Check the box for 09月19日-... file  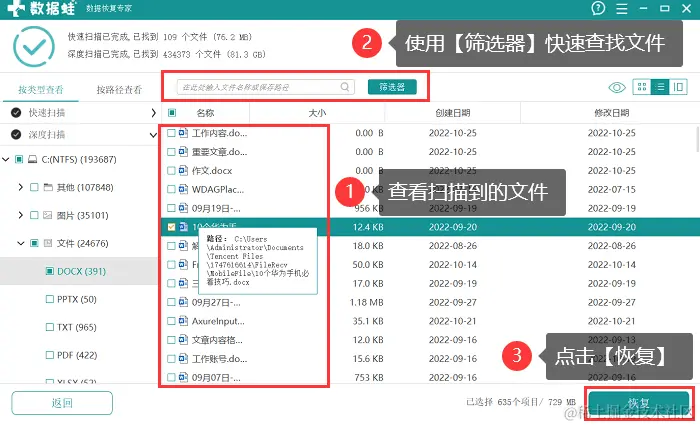(171, 208)
